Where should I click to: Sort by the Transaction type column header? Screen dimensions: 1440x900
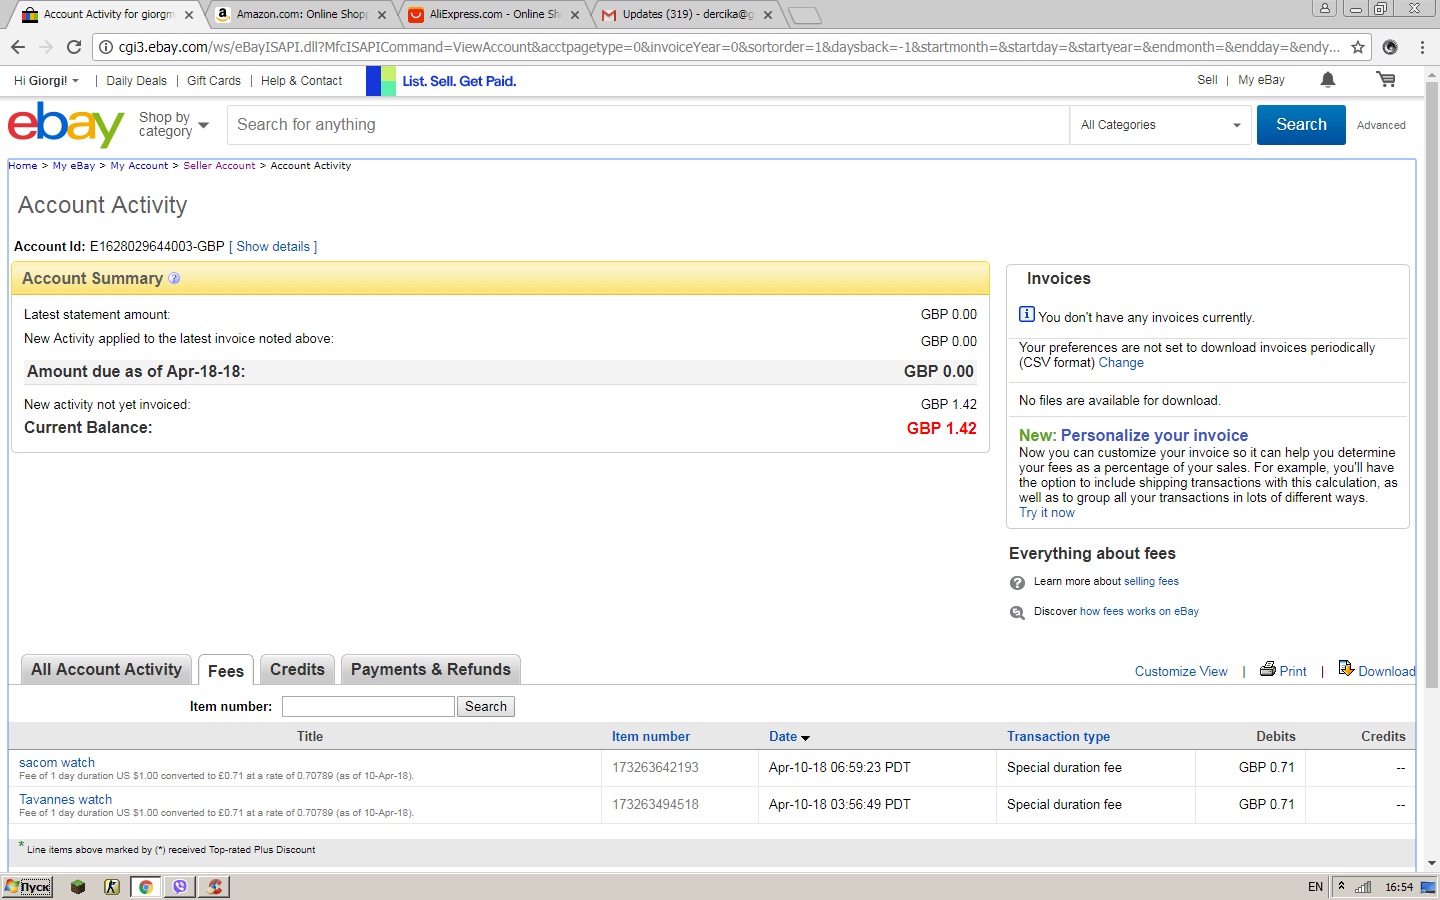(1058, 737)
